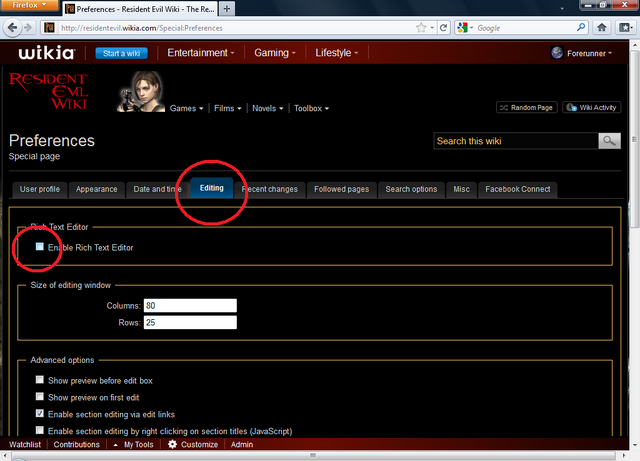Click the Customize gear icon
640x461 pixels.
point(173,444)
